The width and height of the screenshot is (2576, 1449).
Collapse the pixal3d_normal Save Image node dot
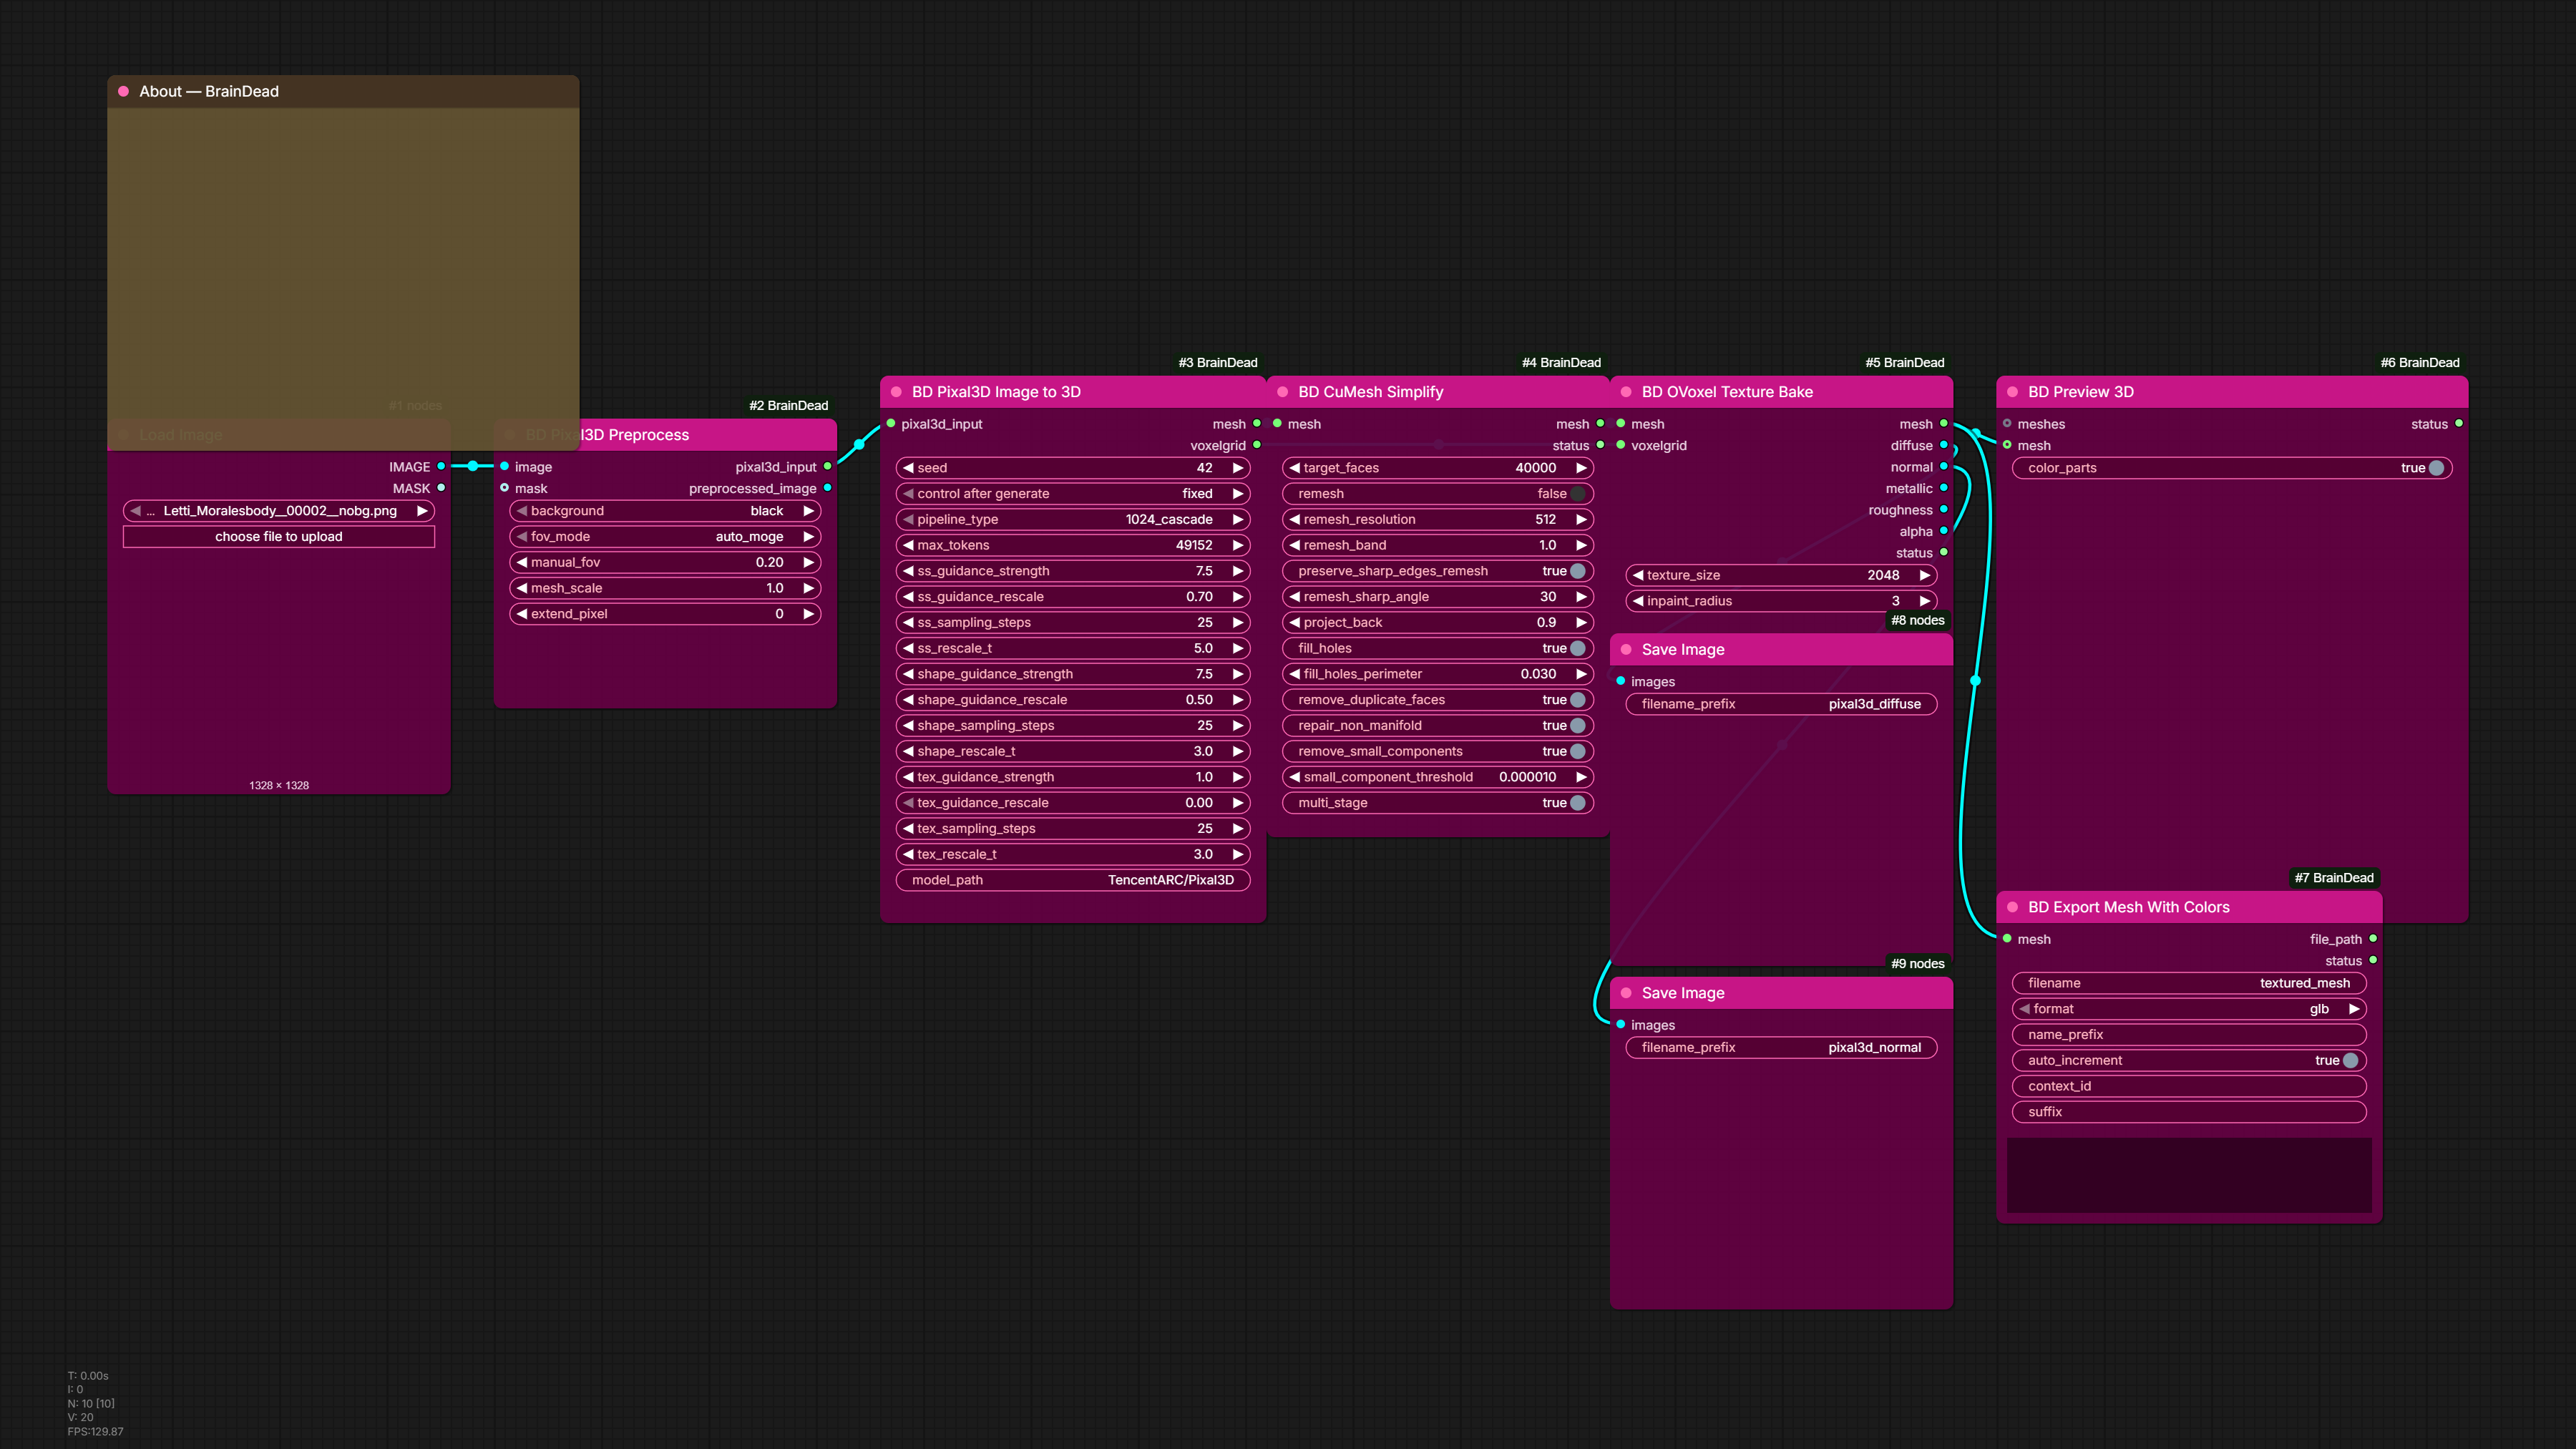coord(1626,993)
